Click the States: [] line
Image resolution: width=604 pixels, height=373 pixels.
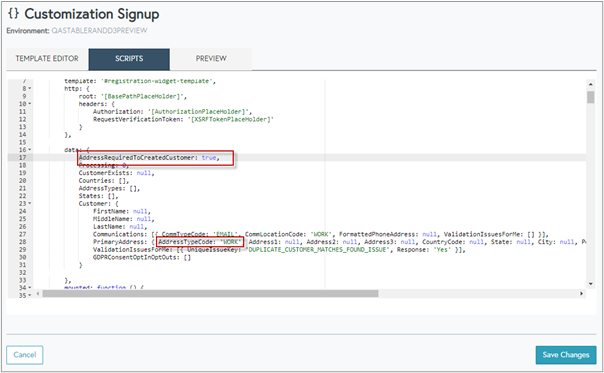click(99, 196)
